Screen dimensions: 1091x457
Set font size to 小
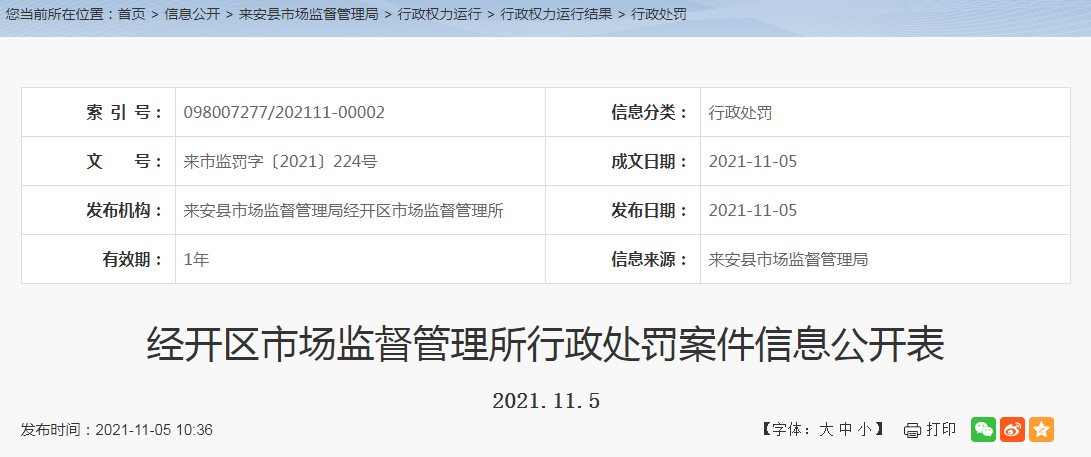(865, 430)
